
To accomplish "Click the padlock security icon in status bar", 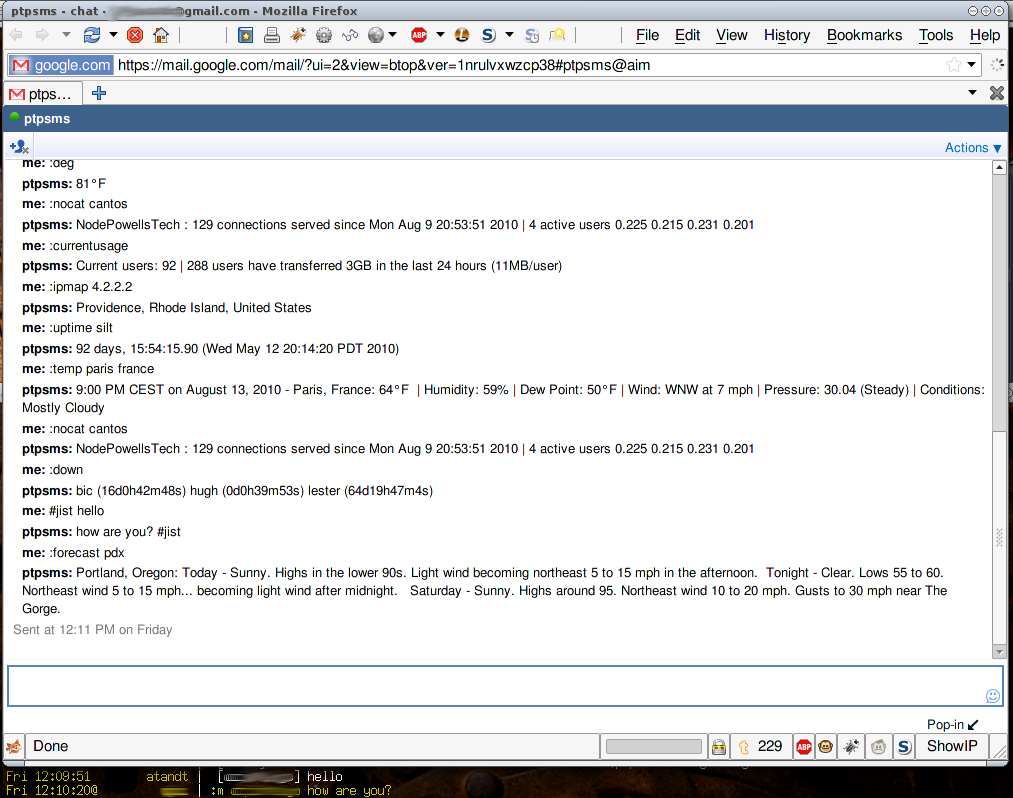I will 718,746.
